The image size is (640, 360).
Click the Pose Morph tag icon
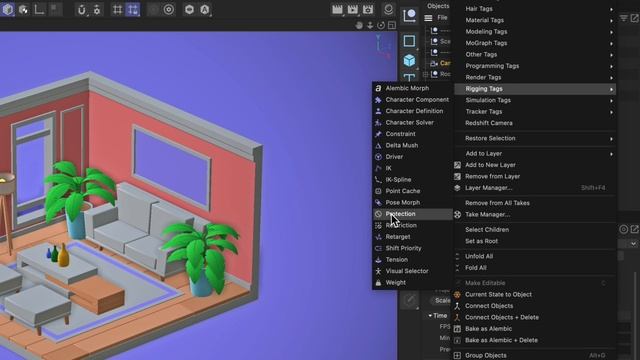pos(378,202)
